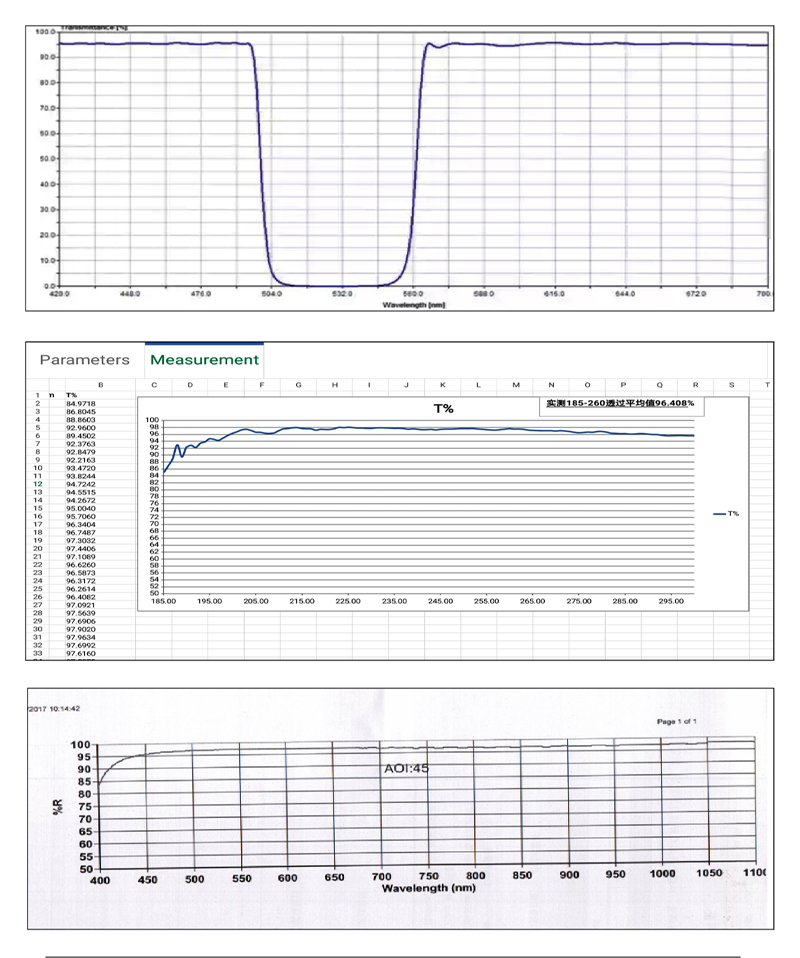Select the T% header cell in column B
This screenshot has height=958, width=800.
[71, 395]
